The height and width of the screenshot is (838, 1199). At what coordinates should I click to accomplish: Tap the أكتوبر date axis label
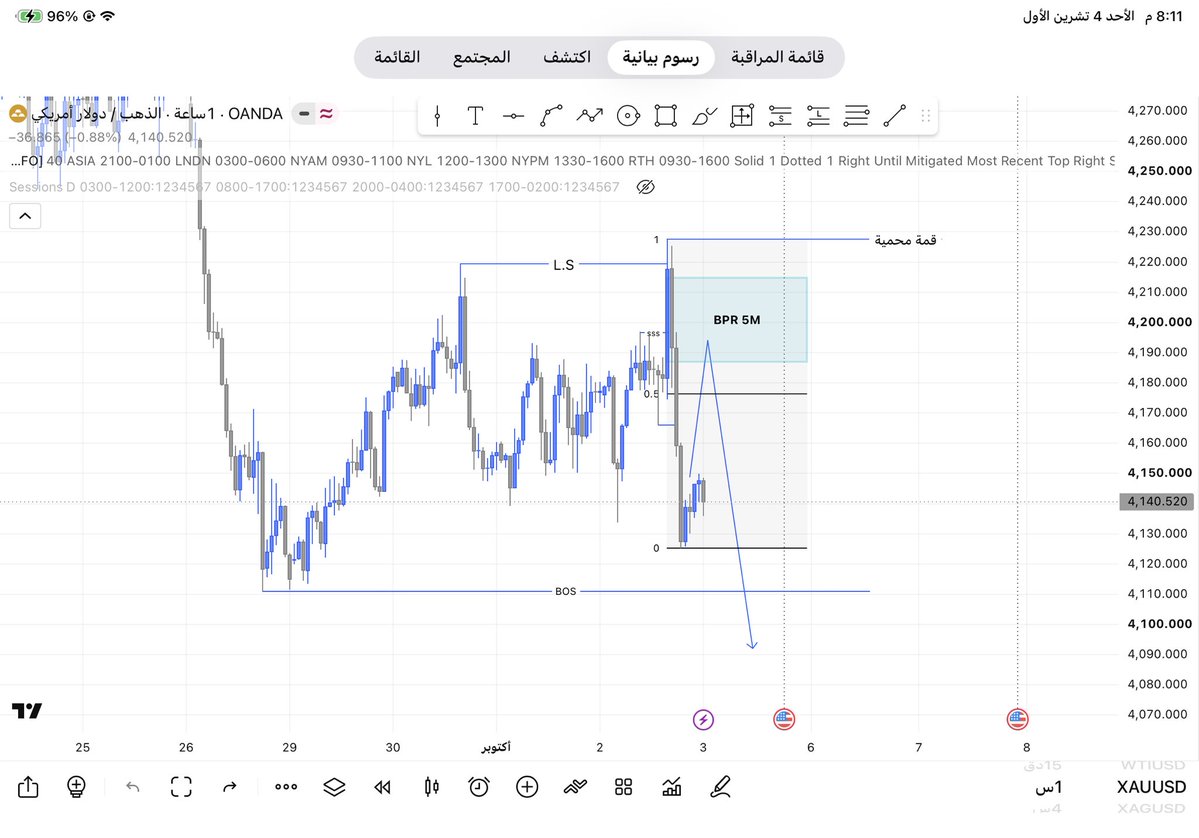pyautogui.click(x=496, y=747)
